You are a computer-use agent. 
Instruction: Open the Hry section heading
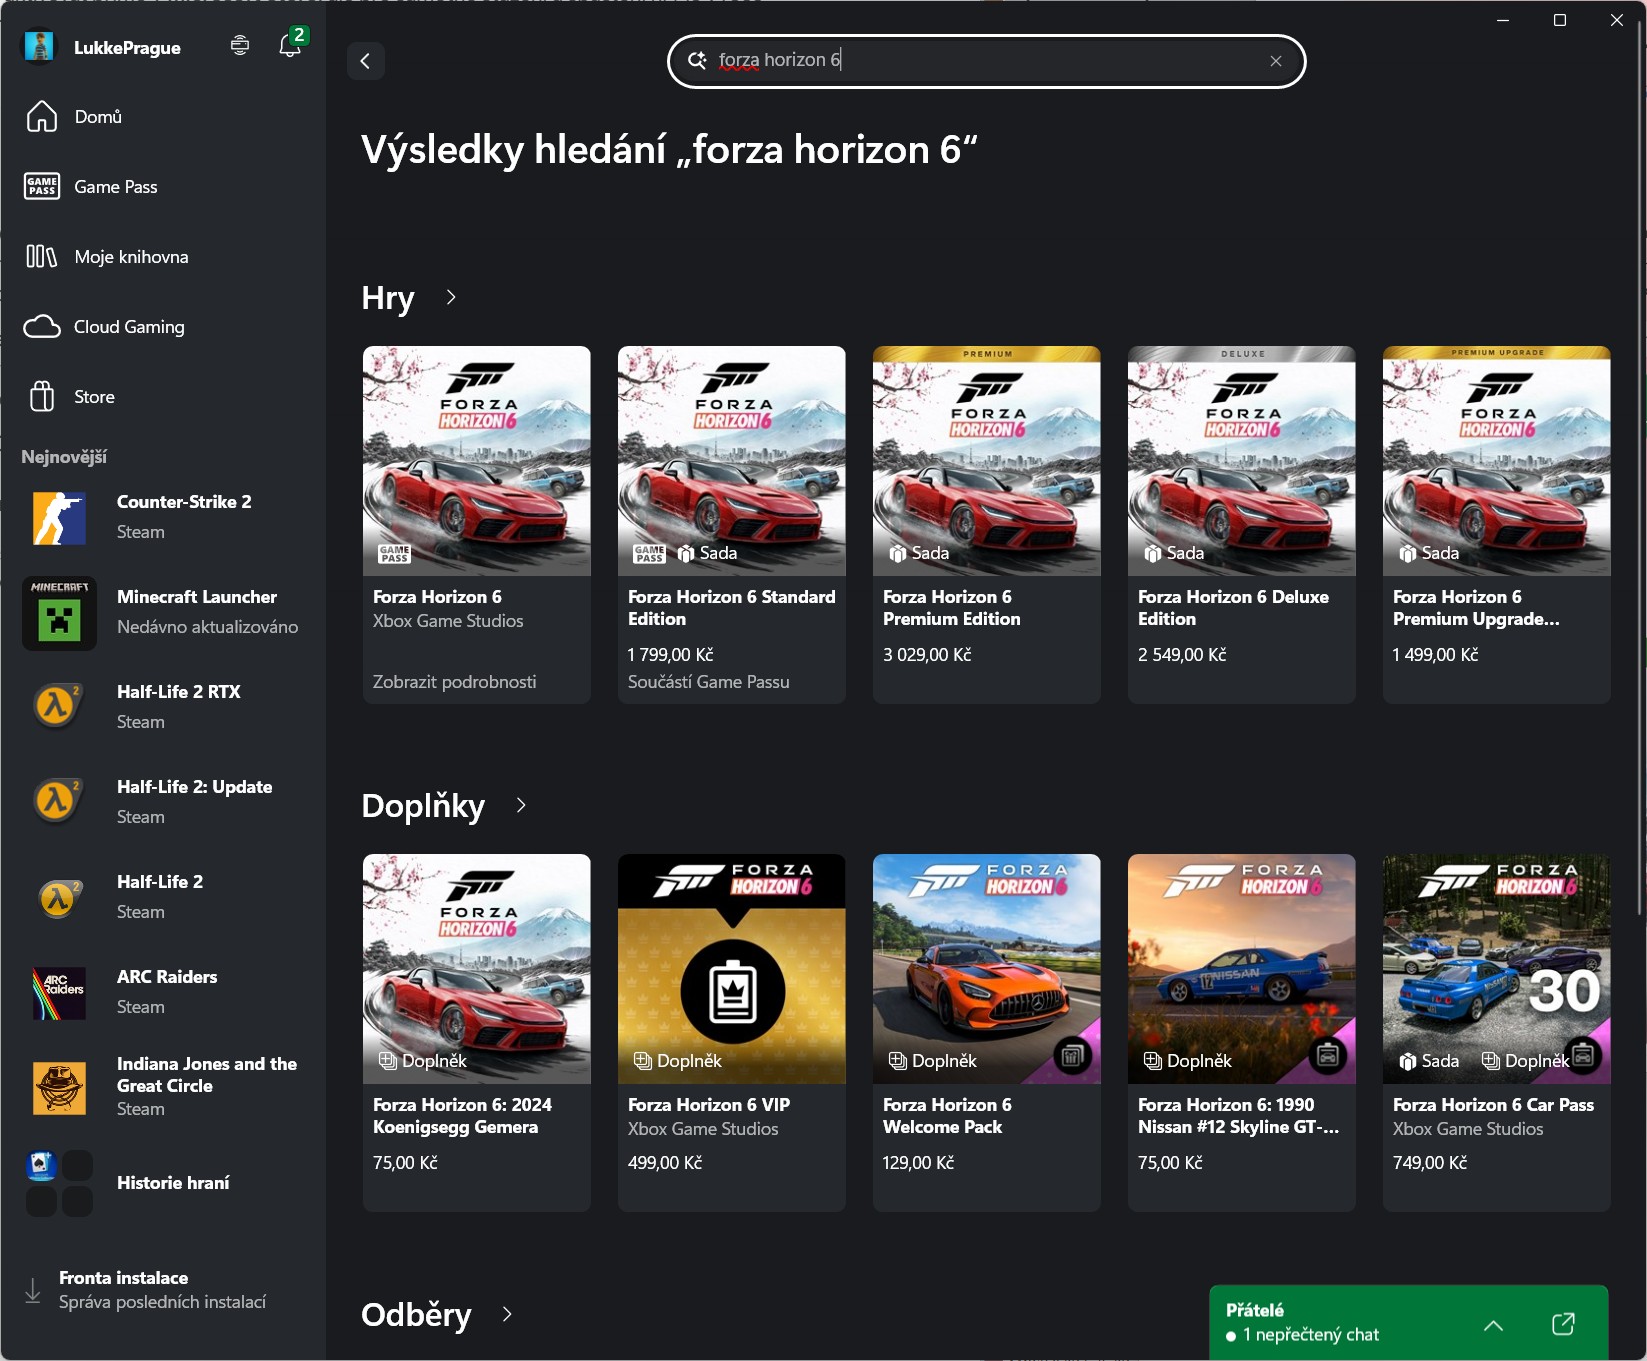click(x=388, y=298)
